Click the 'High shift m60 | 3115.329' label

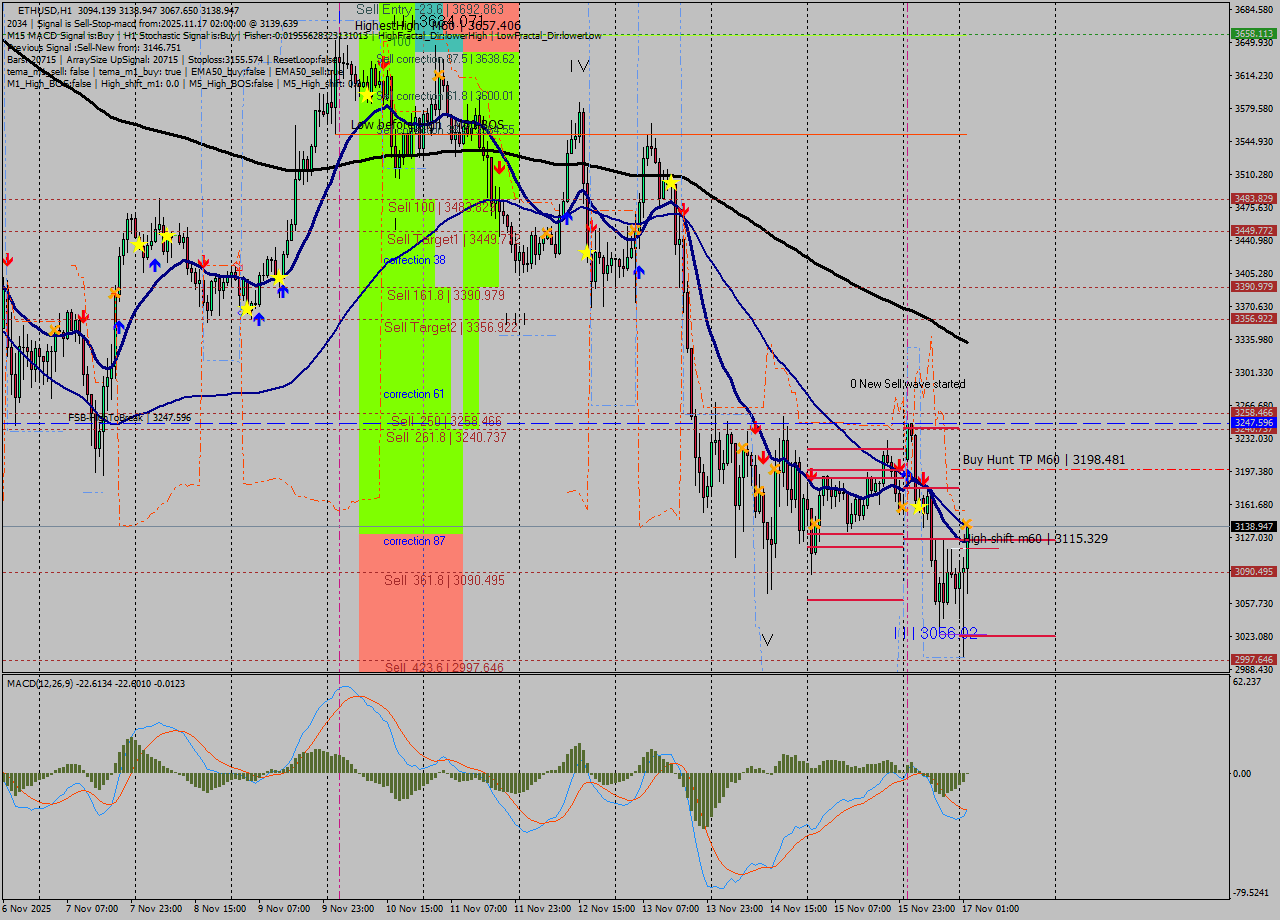[1035, 539]
